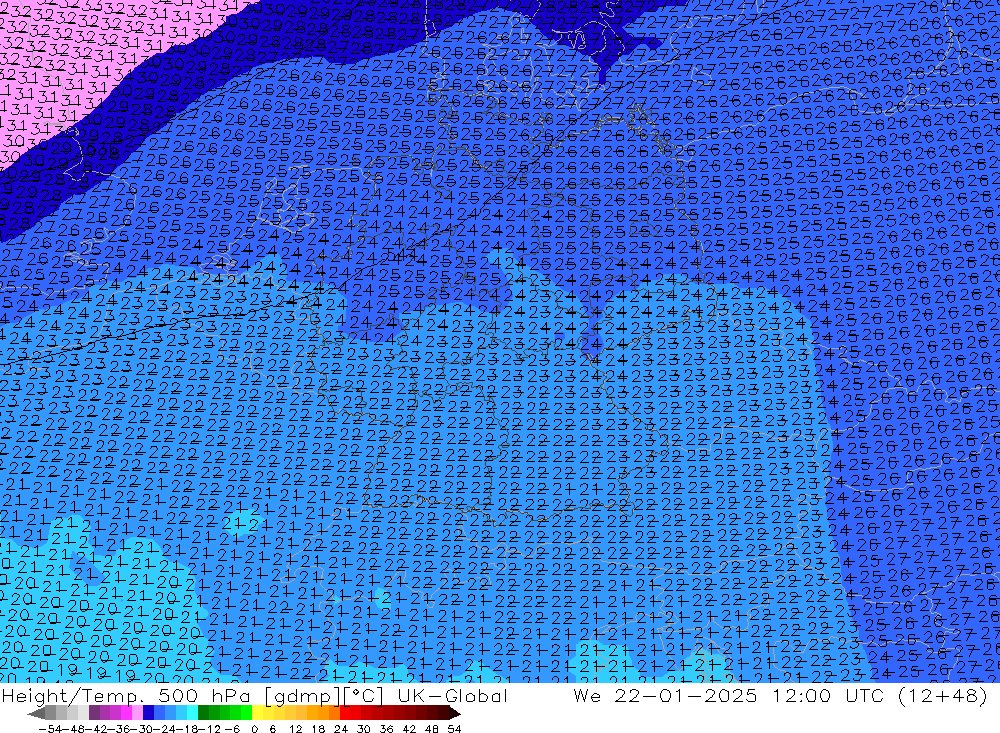Click the '48' value on the legend scale

pos(432,729)
